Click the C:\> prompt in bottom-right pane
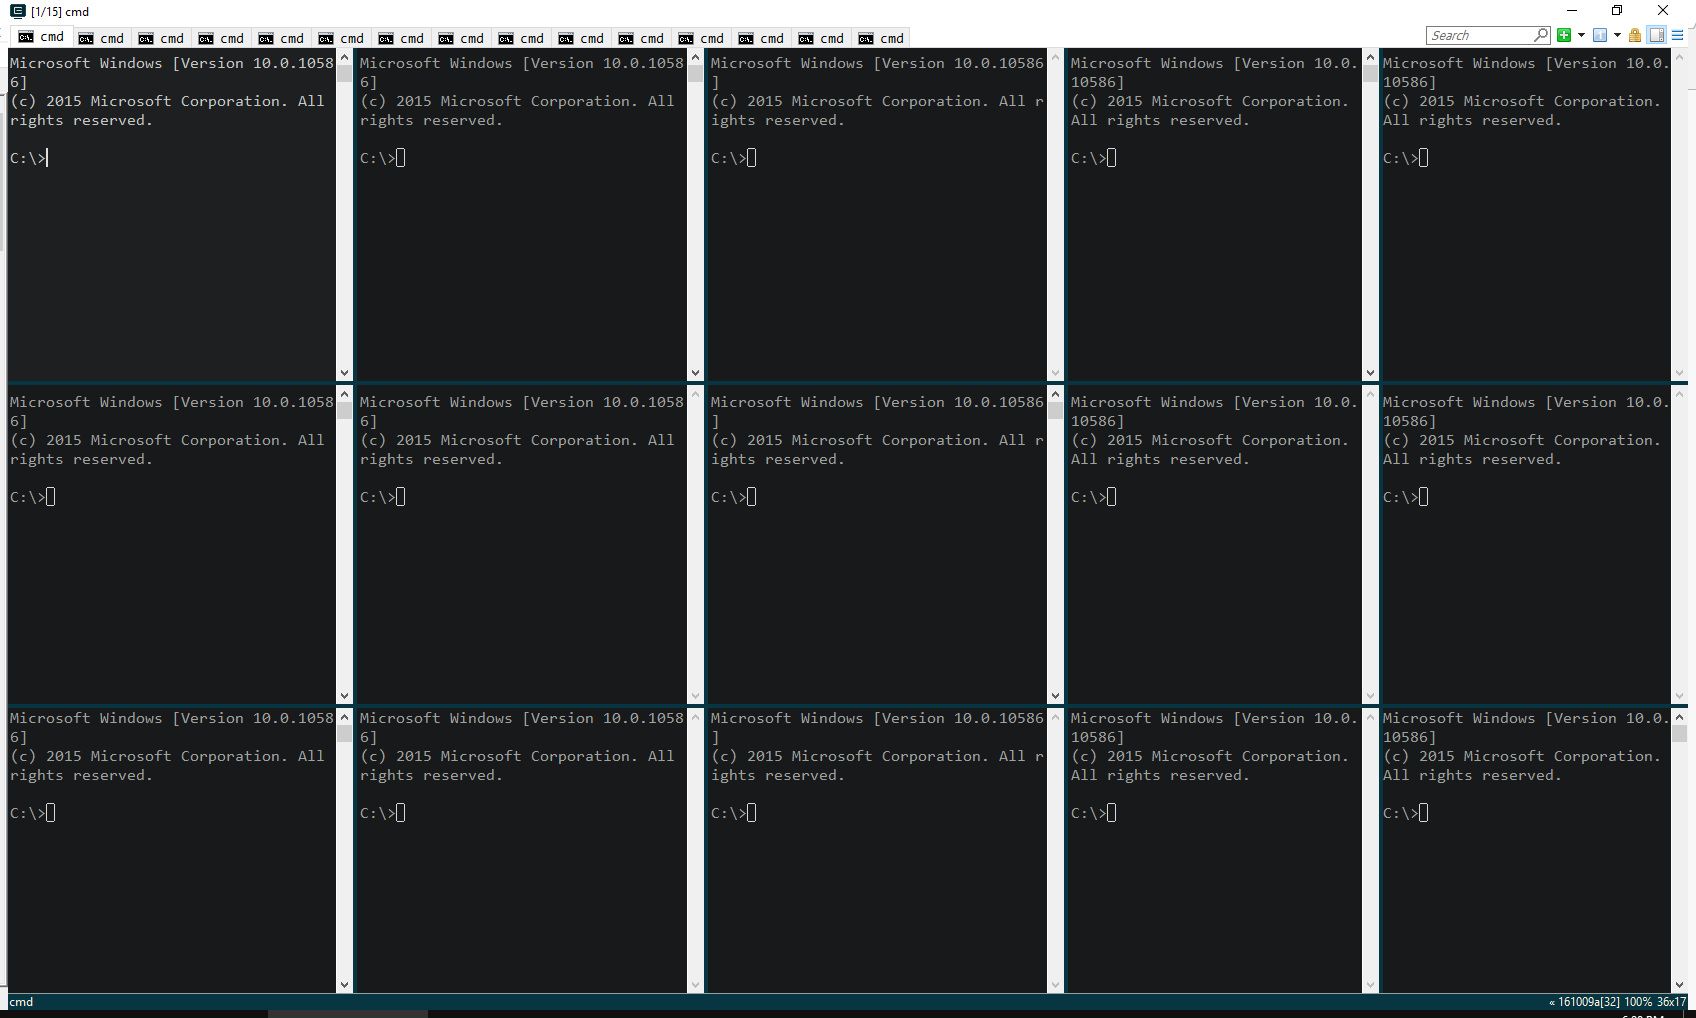 pos(1401,813)
